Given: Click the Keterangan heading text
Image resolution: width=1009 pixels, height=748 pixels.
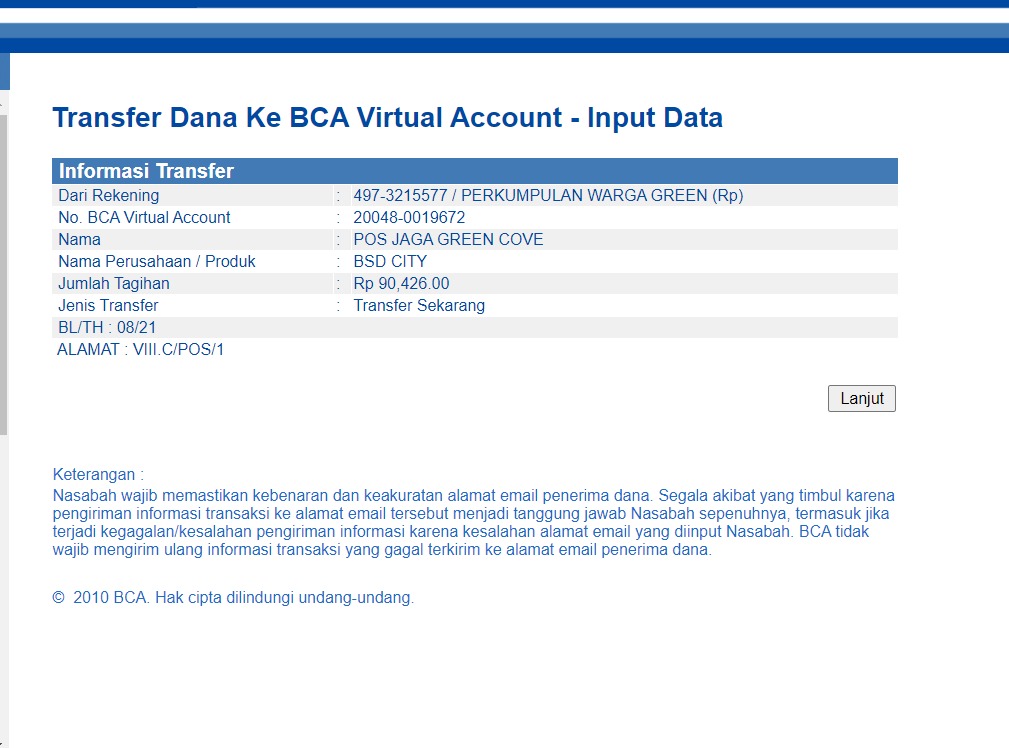Looking at the screenshot, I should point(98,475).
